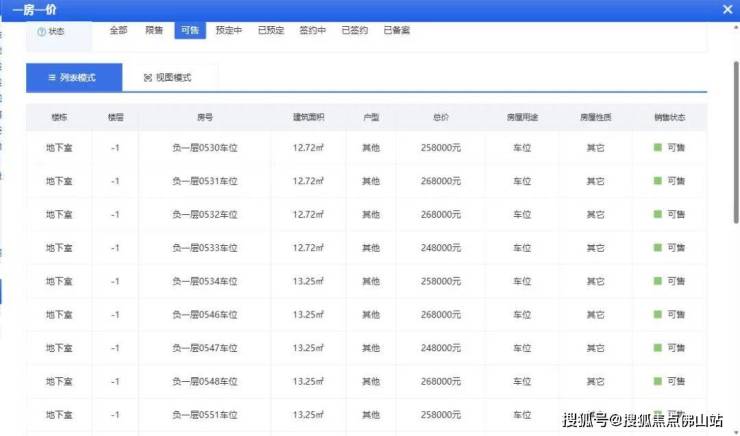Click the 总价 column header
Screen dimensions: 740x436
[440, 117]
